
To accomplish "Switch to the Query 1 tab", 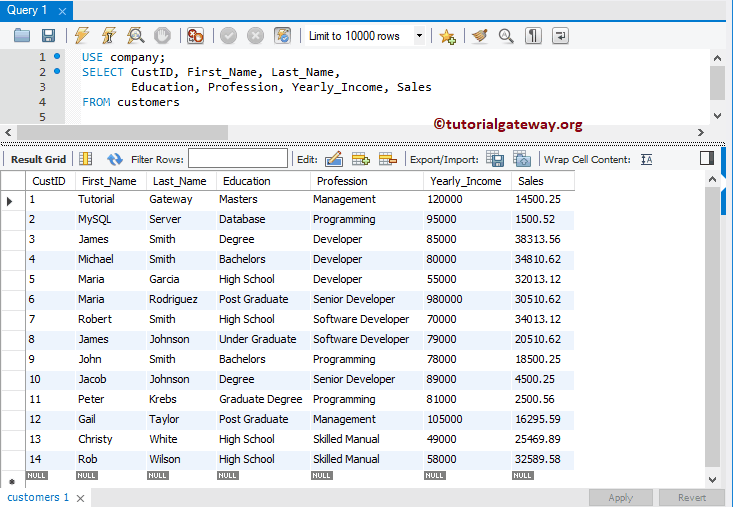I will 28,10.
